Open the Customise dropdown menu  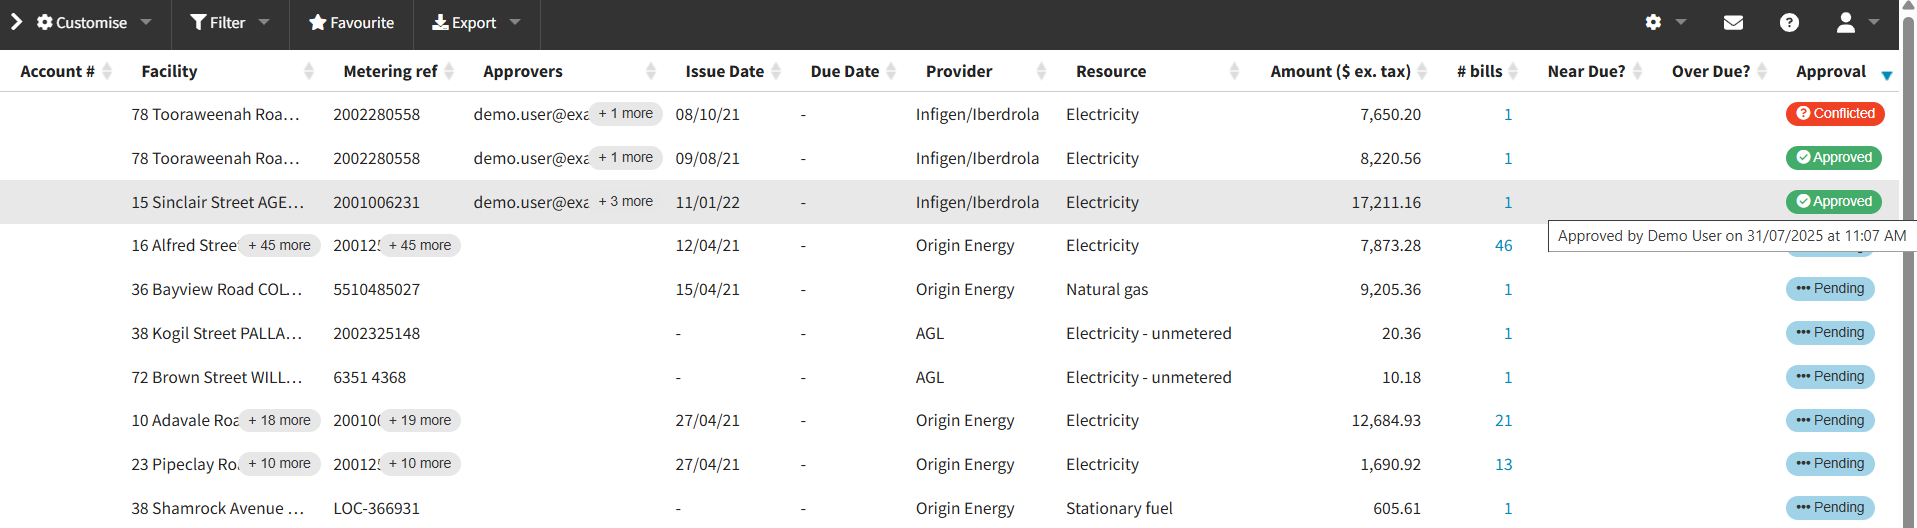pos(94,23)
